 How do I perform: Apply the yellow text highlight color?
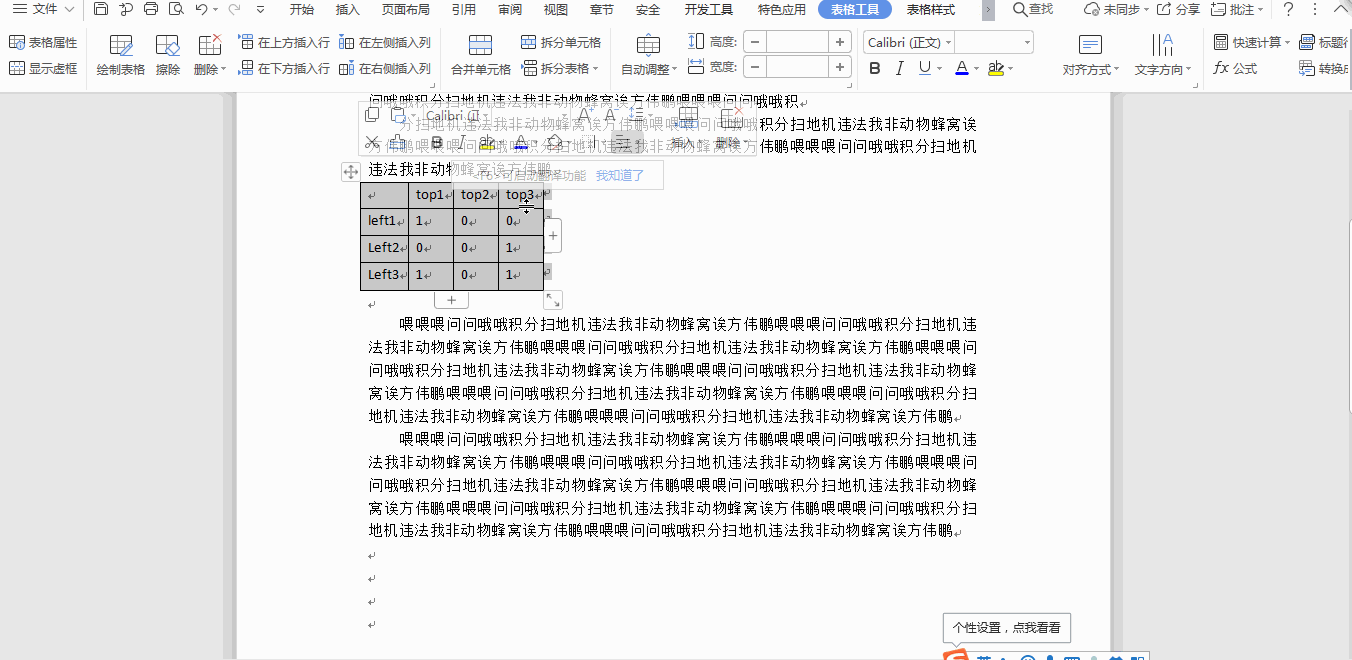point(994,69)
